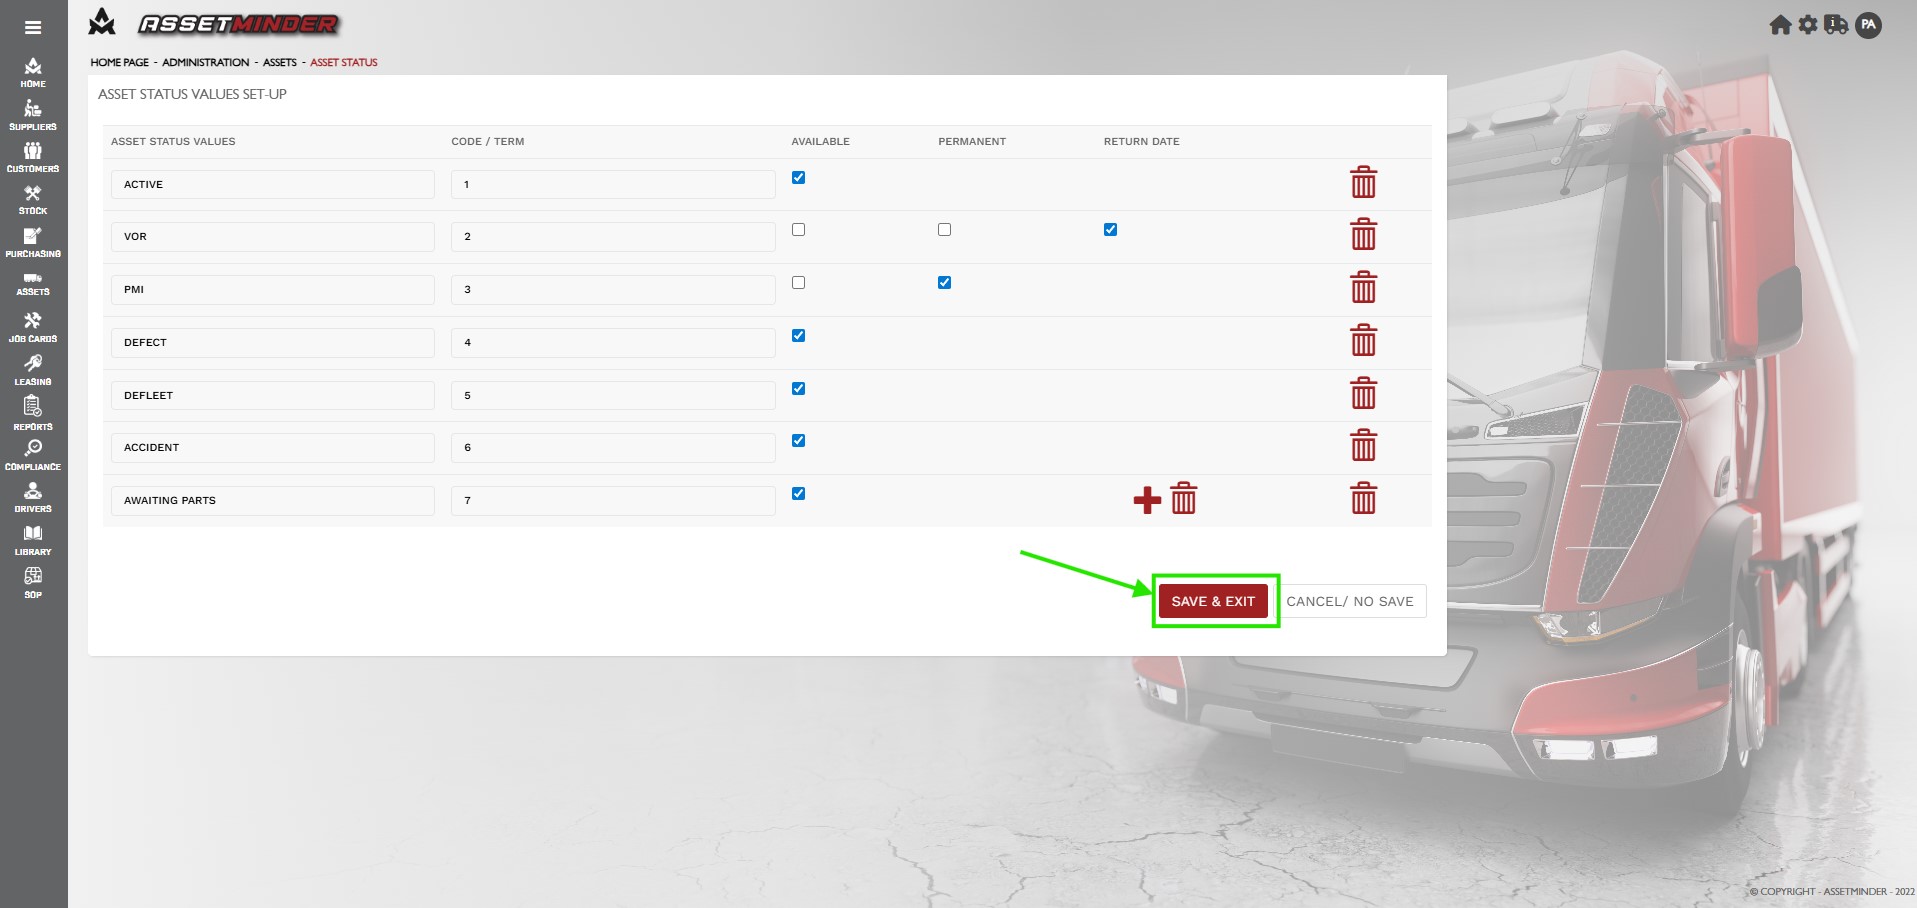Click the AWAITING PARTS status name field
The height and width of the screenshot is (908, 1917).
272,500
